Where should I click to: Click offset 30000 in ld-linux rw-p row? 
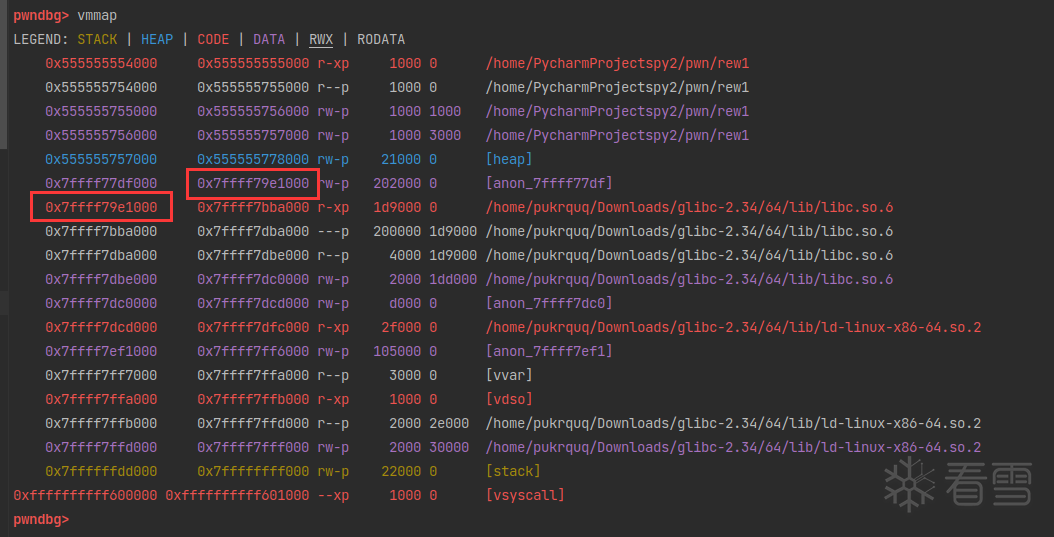(x=449, y=447)
